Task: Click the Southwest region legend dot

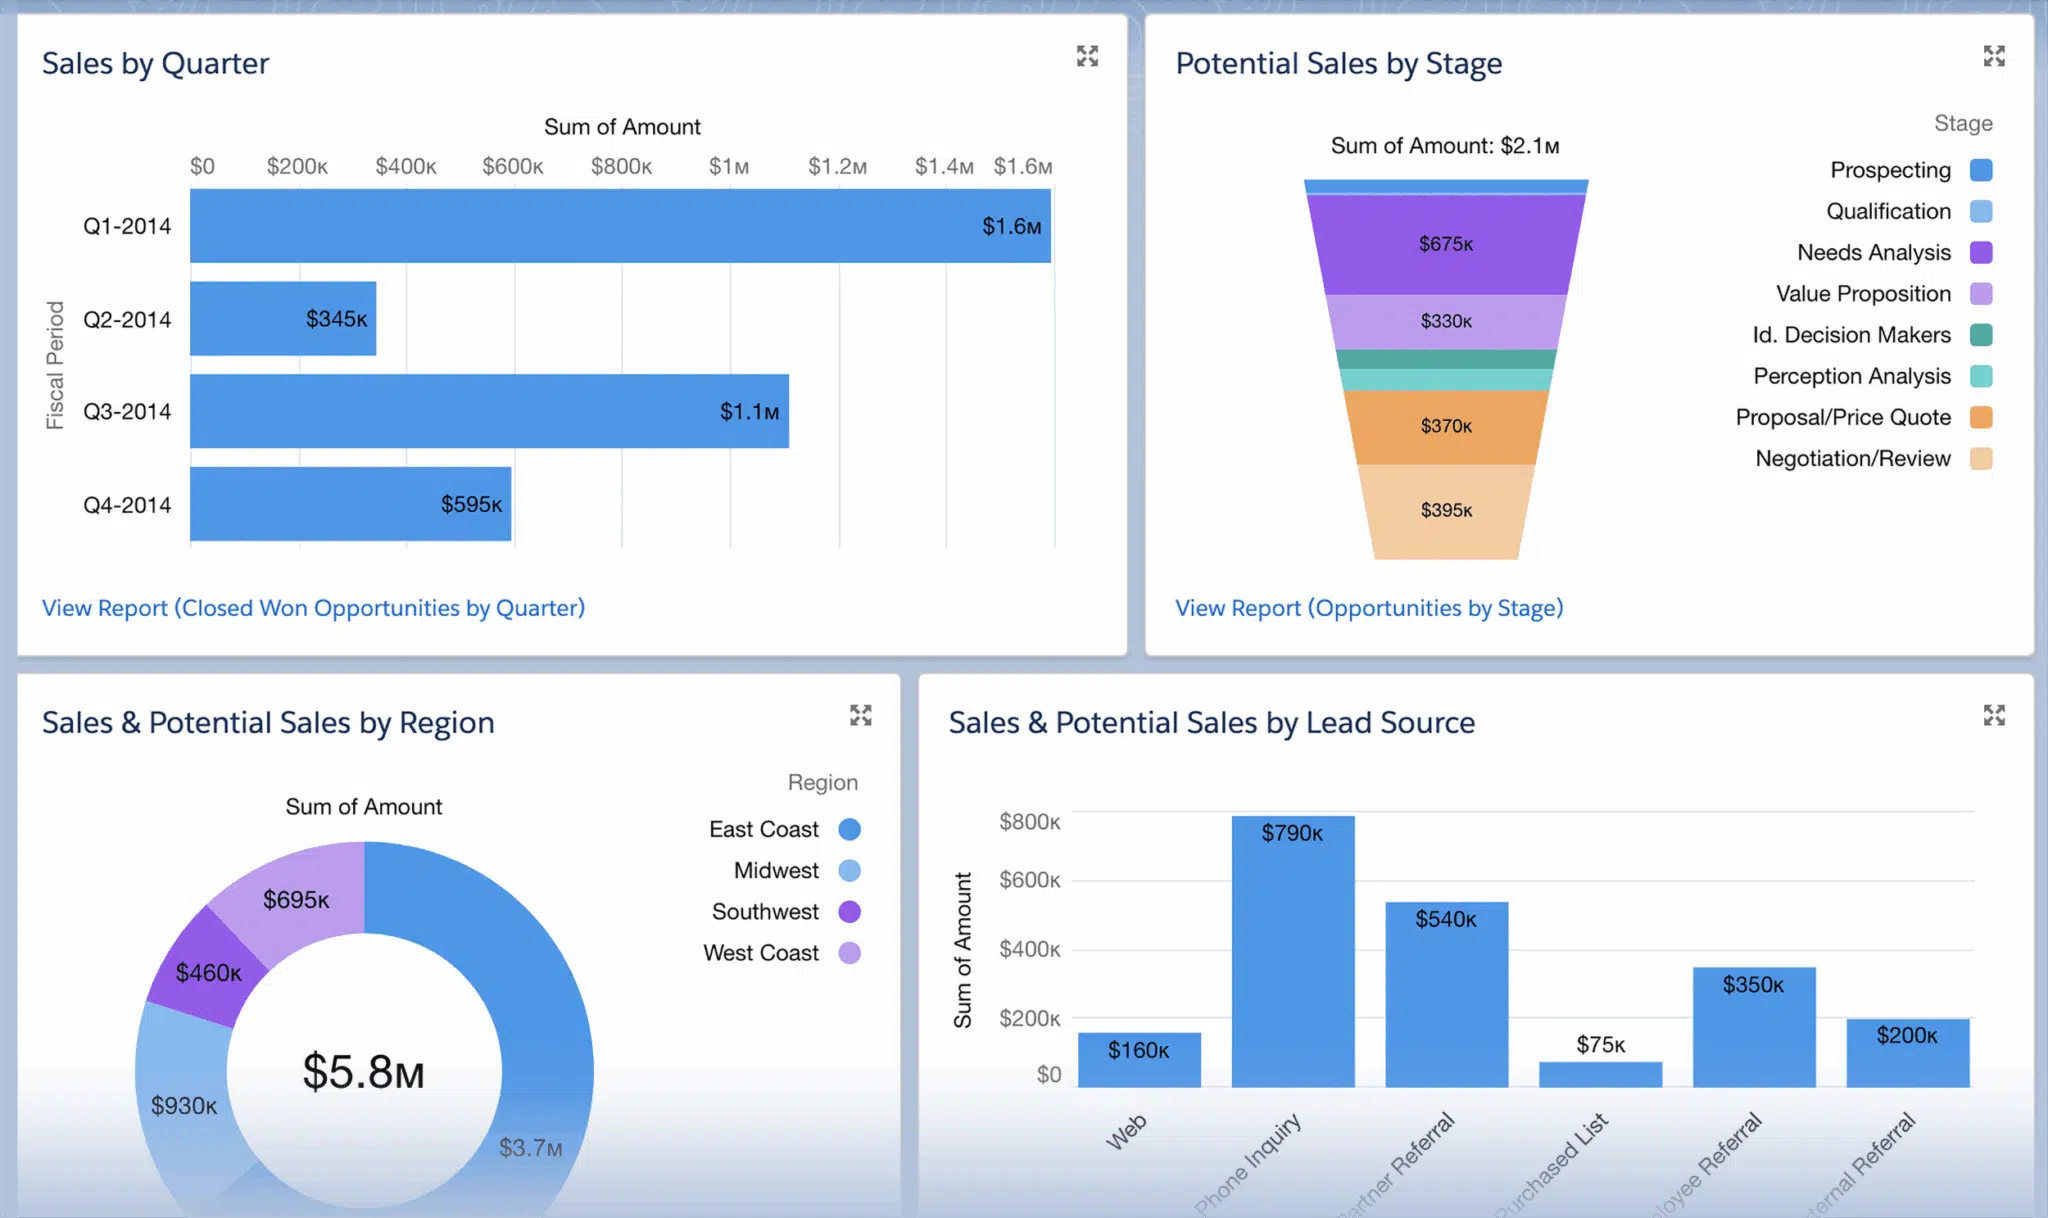Action: tap(849, 911)
